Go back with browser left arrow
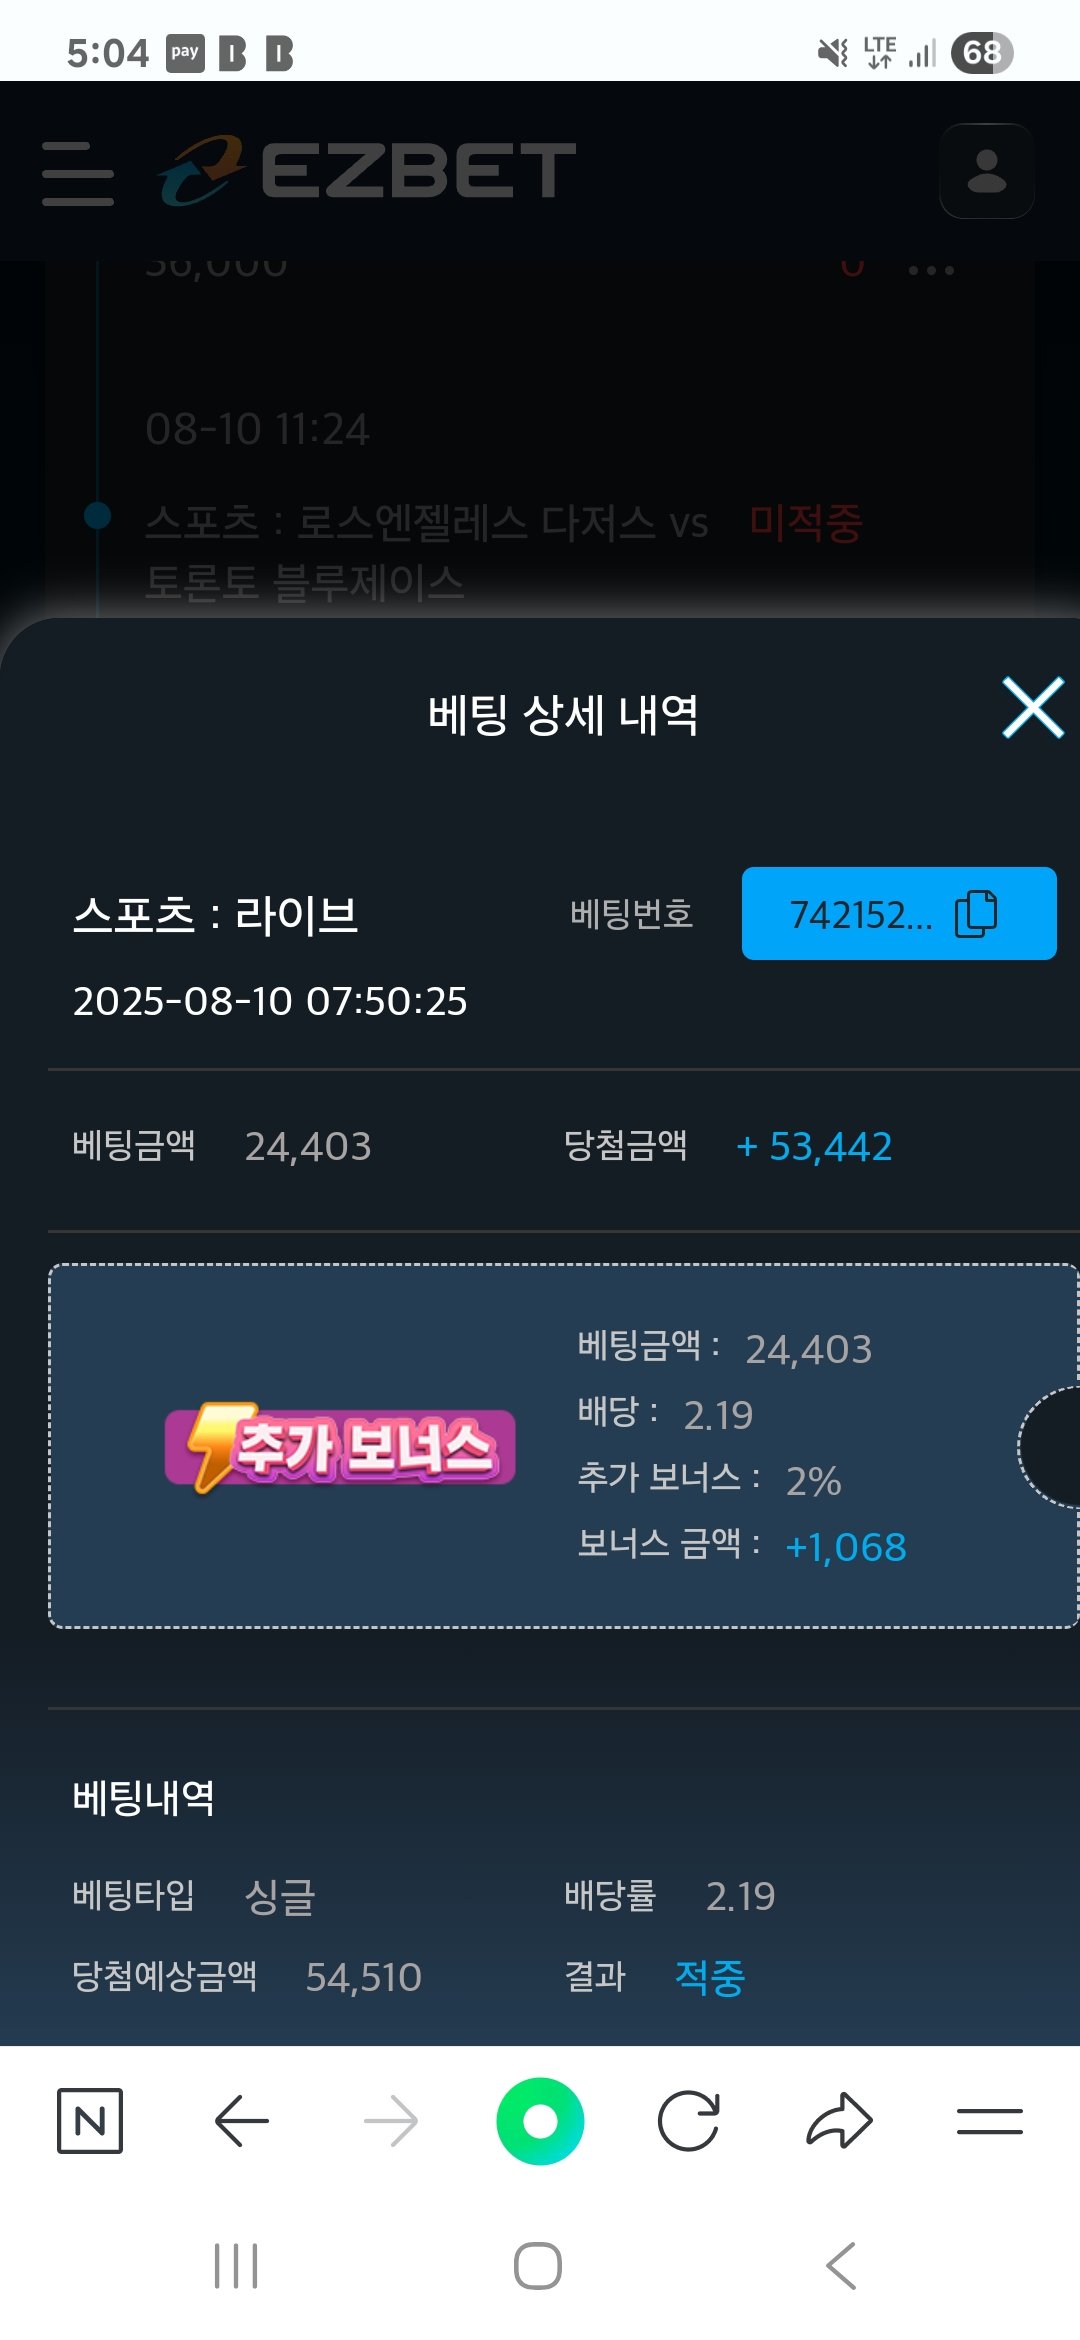 (x=241, y=2120)
